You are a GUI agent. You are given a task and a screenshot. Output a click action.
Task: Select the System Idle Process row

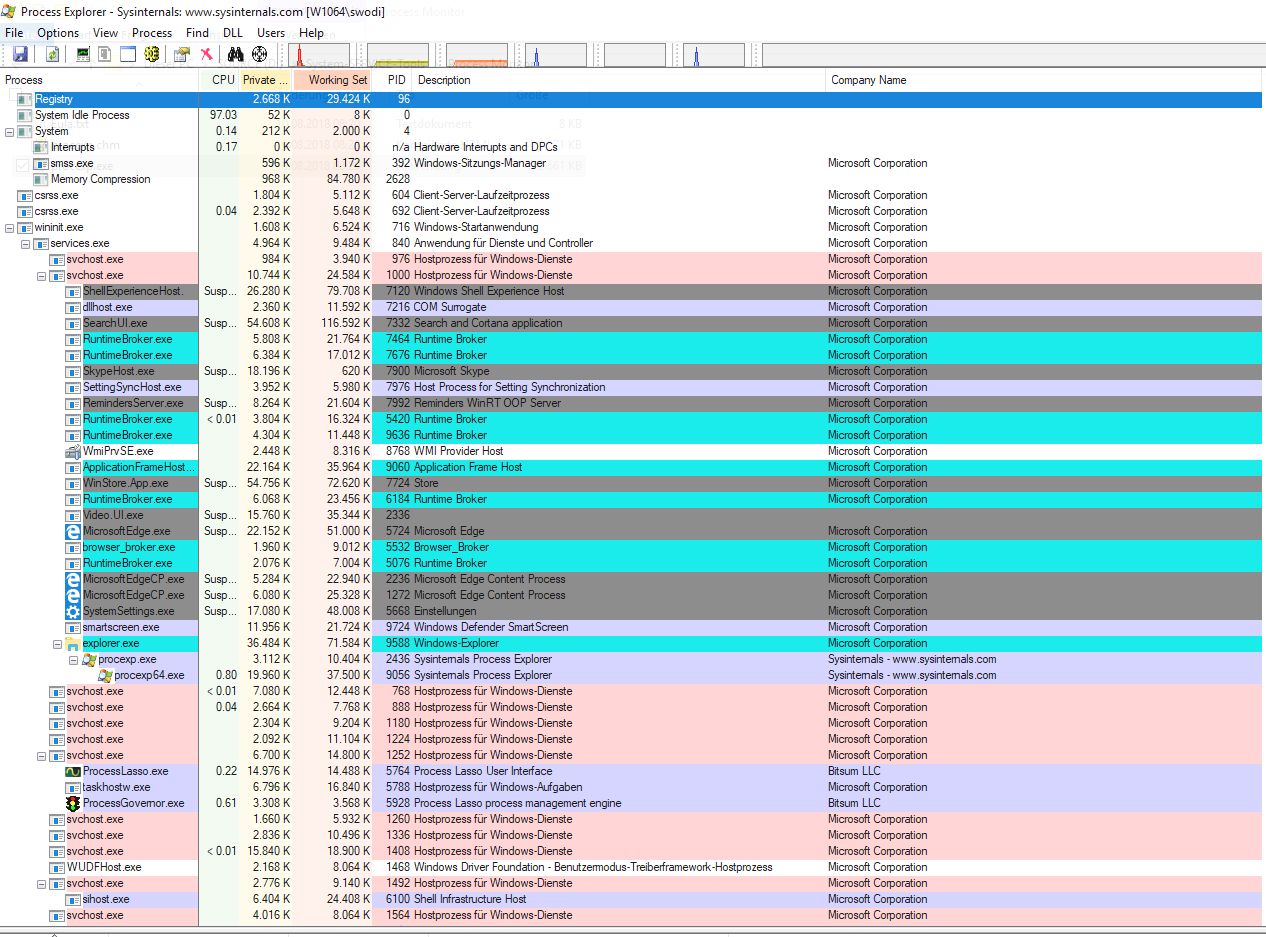point(633,115)
